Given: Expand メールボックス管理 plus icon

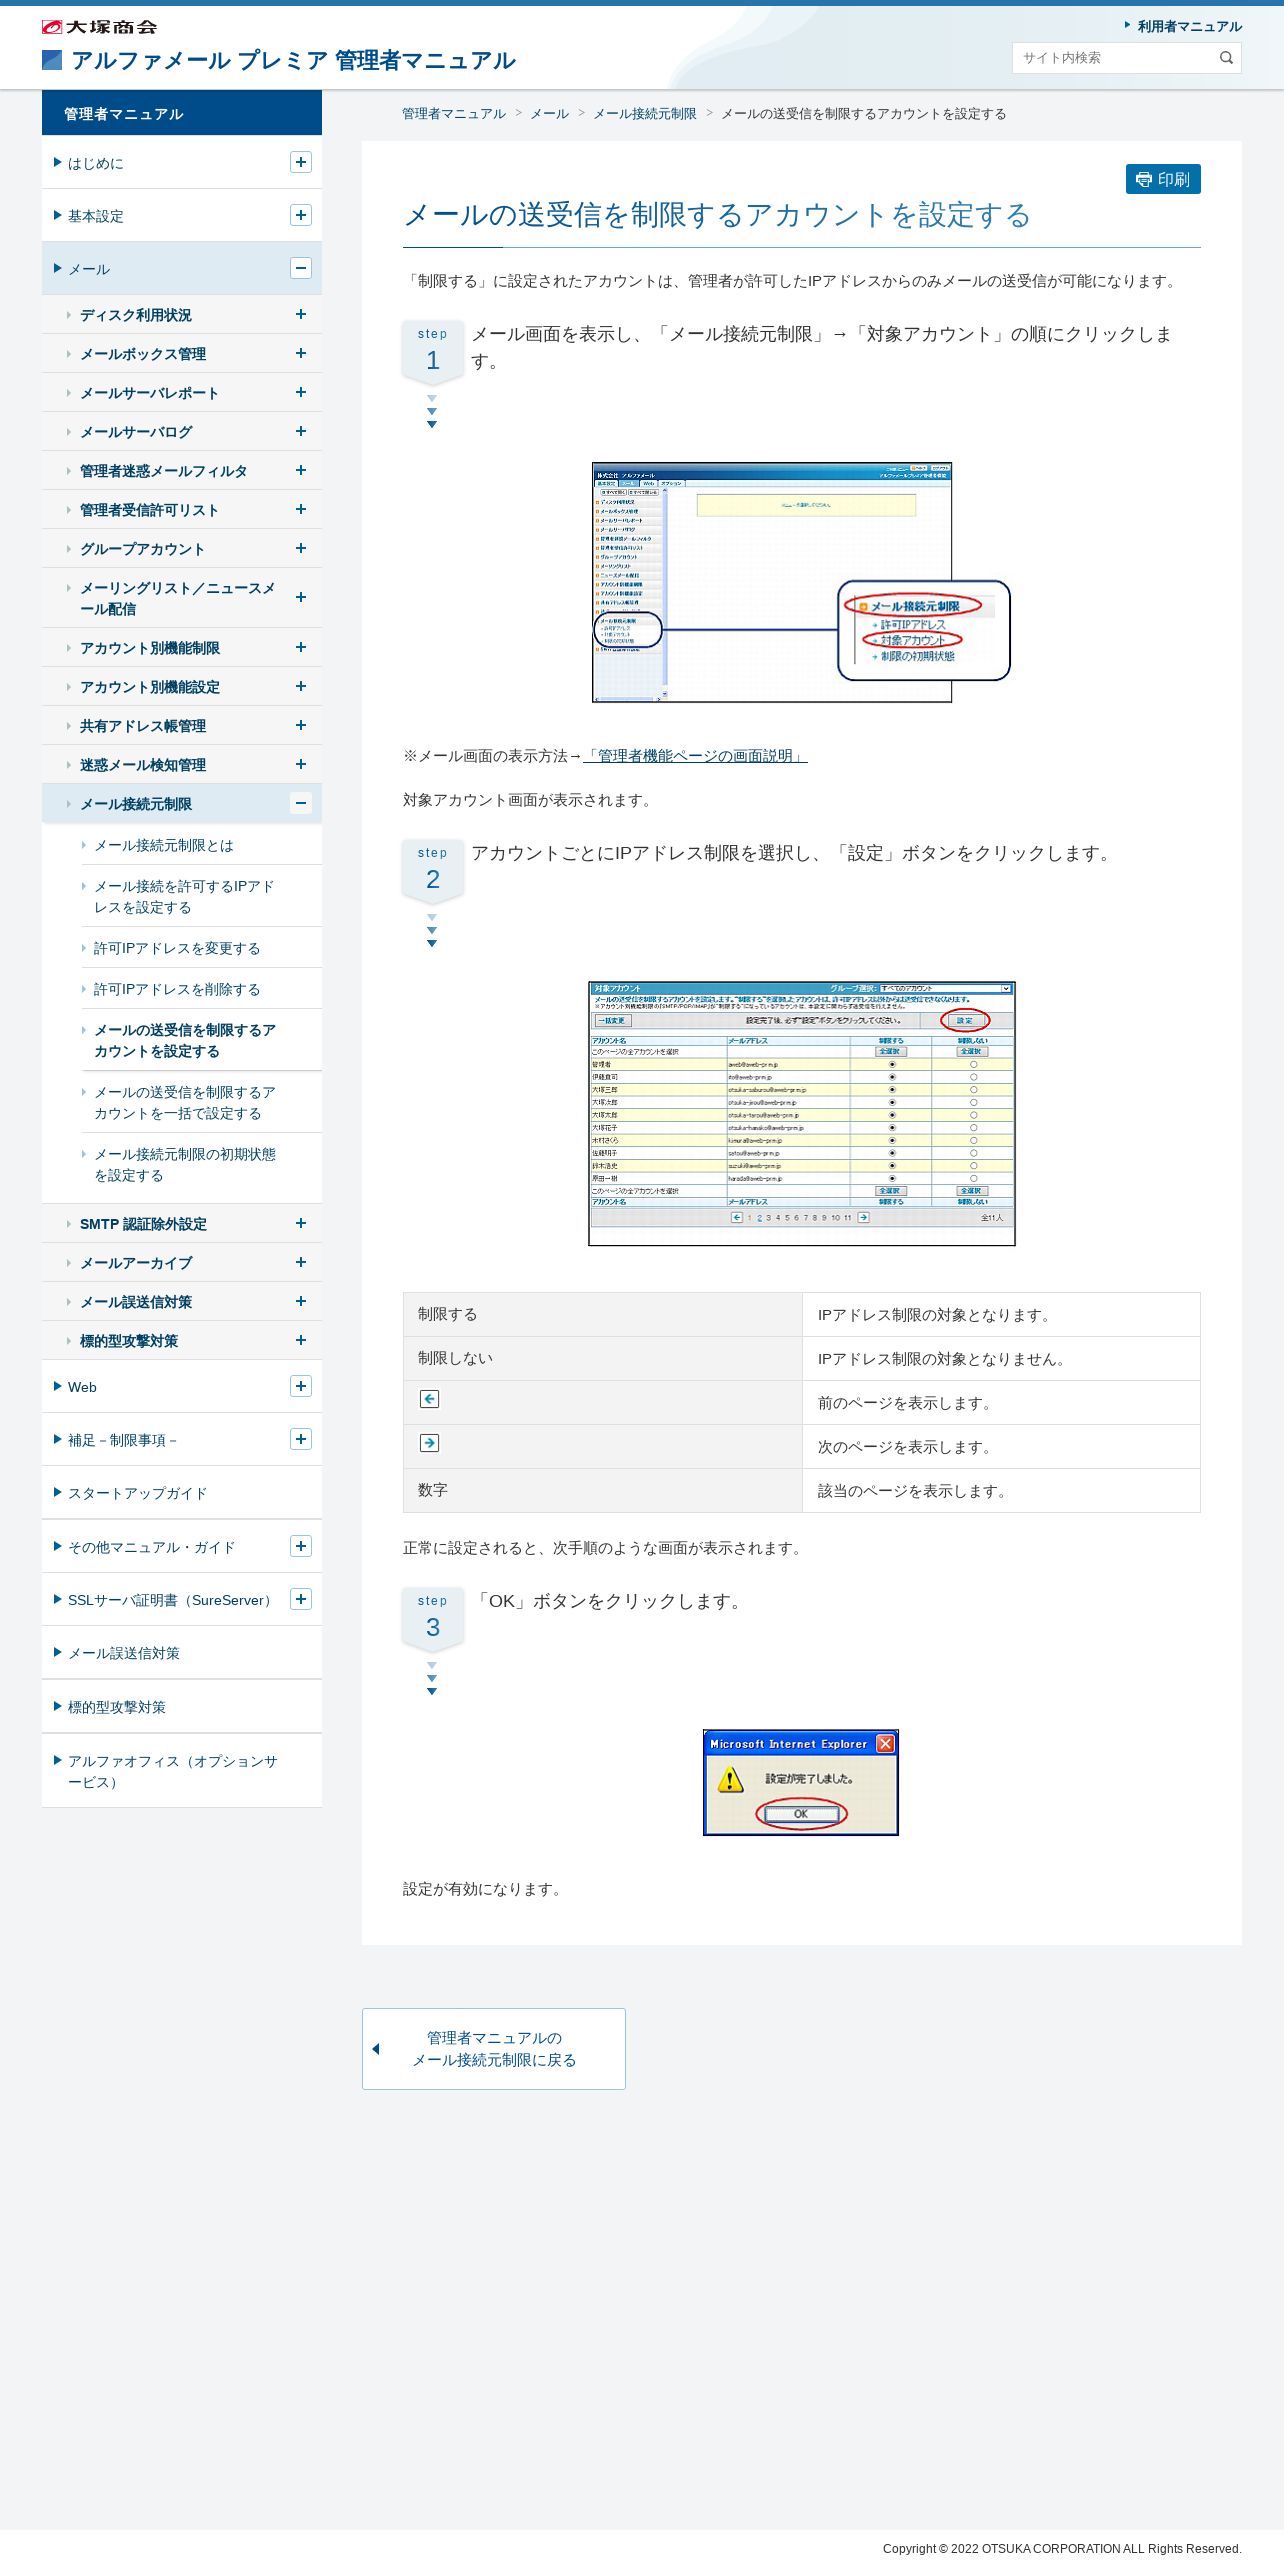Looking at the screenshot, I should 301,353.
